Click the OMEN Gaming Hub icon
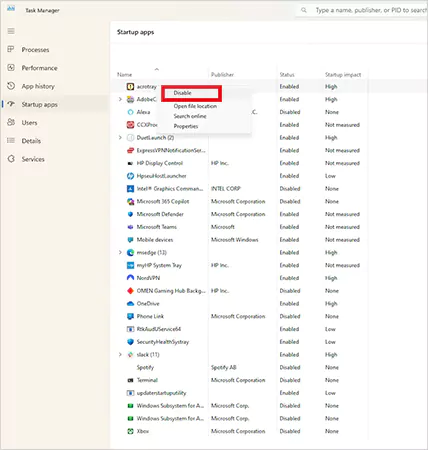 pyautogui.click(x=130, y=291)
